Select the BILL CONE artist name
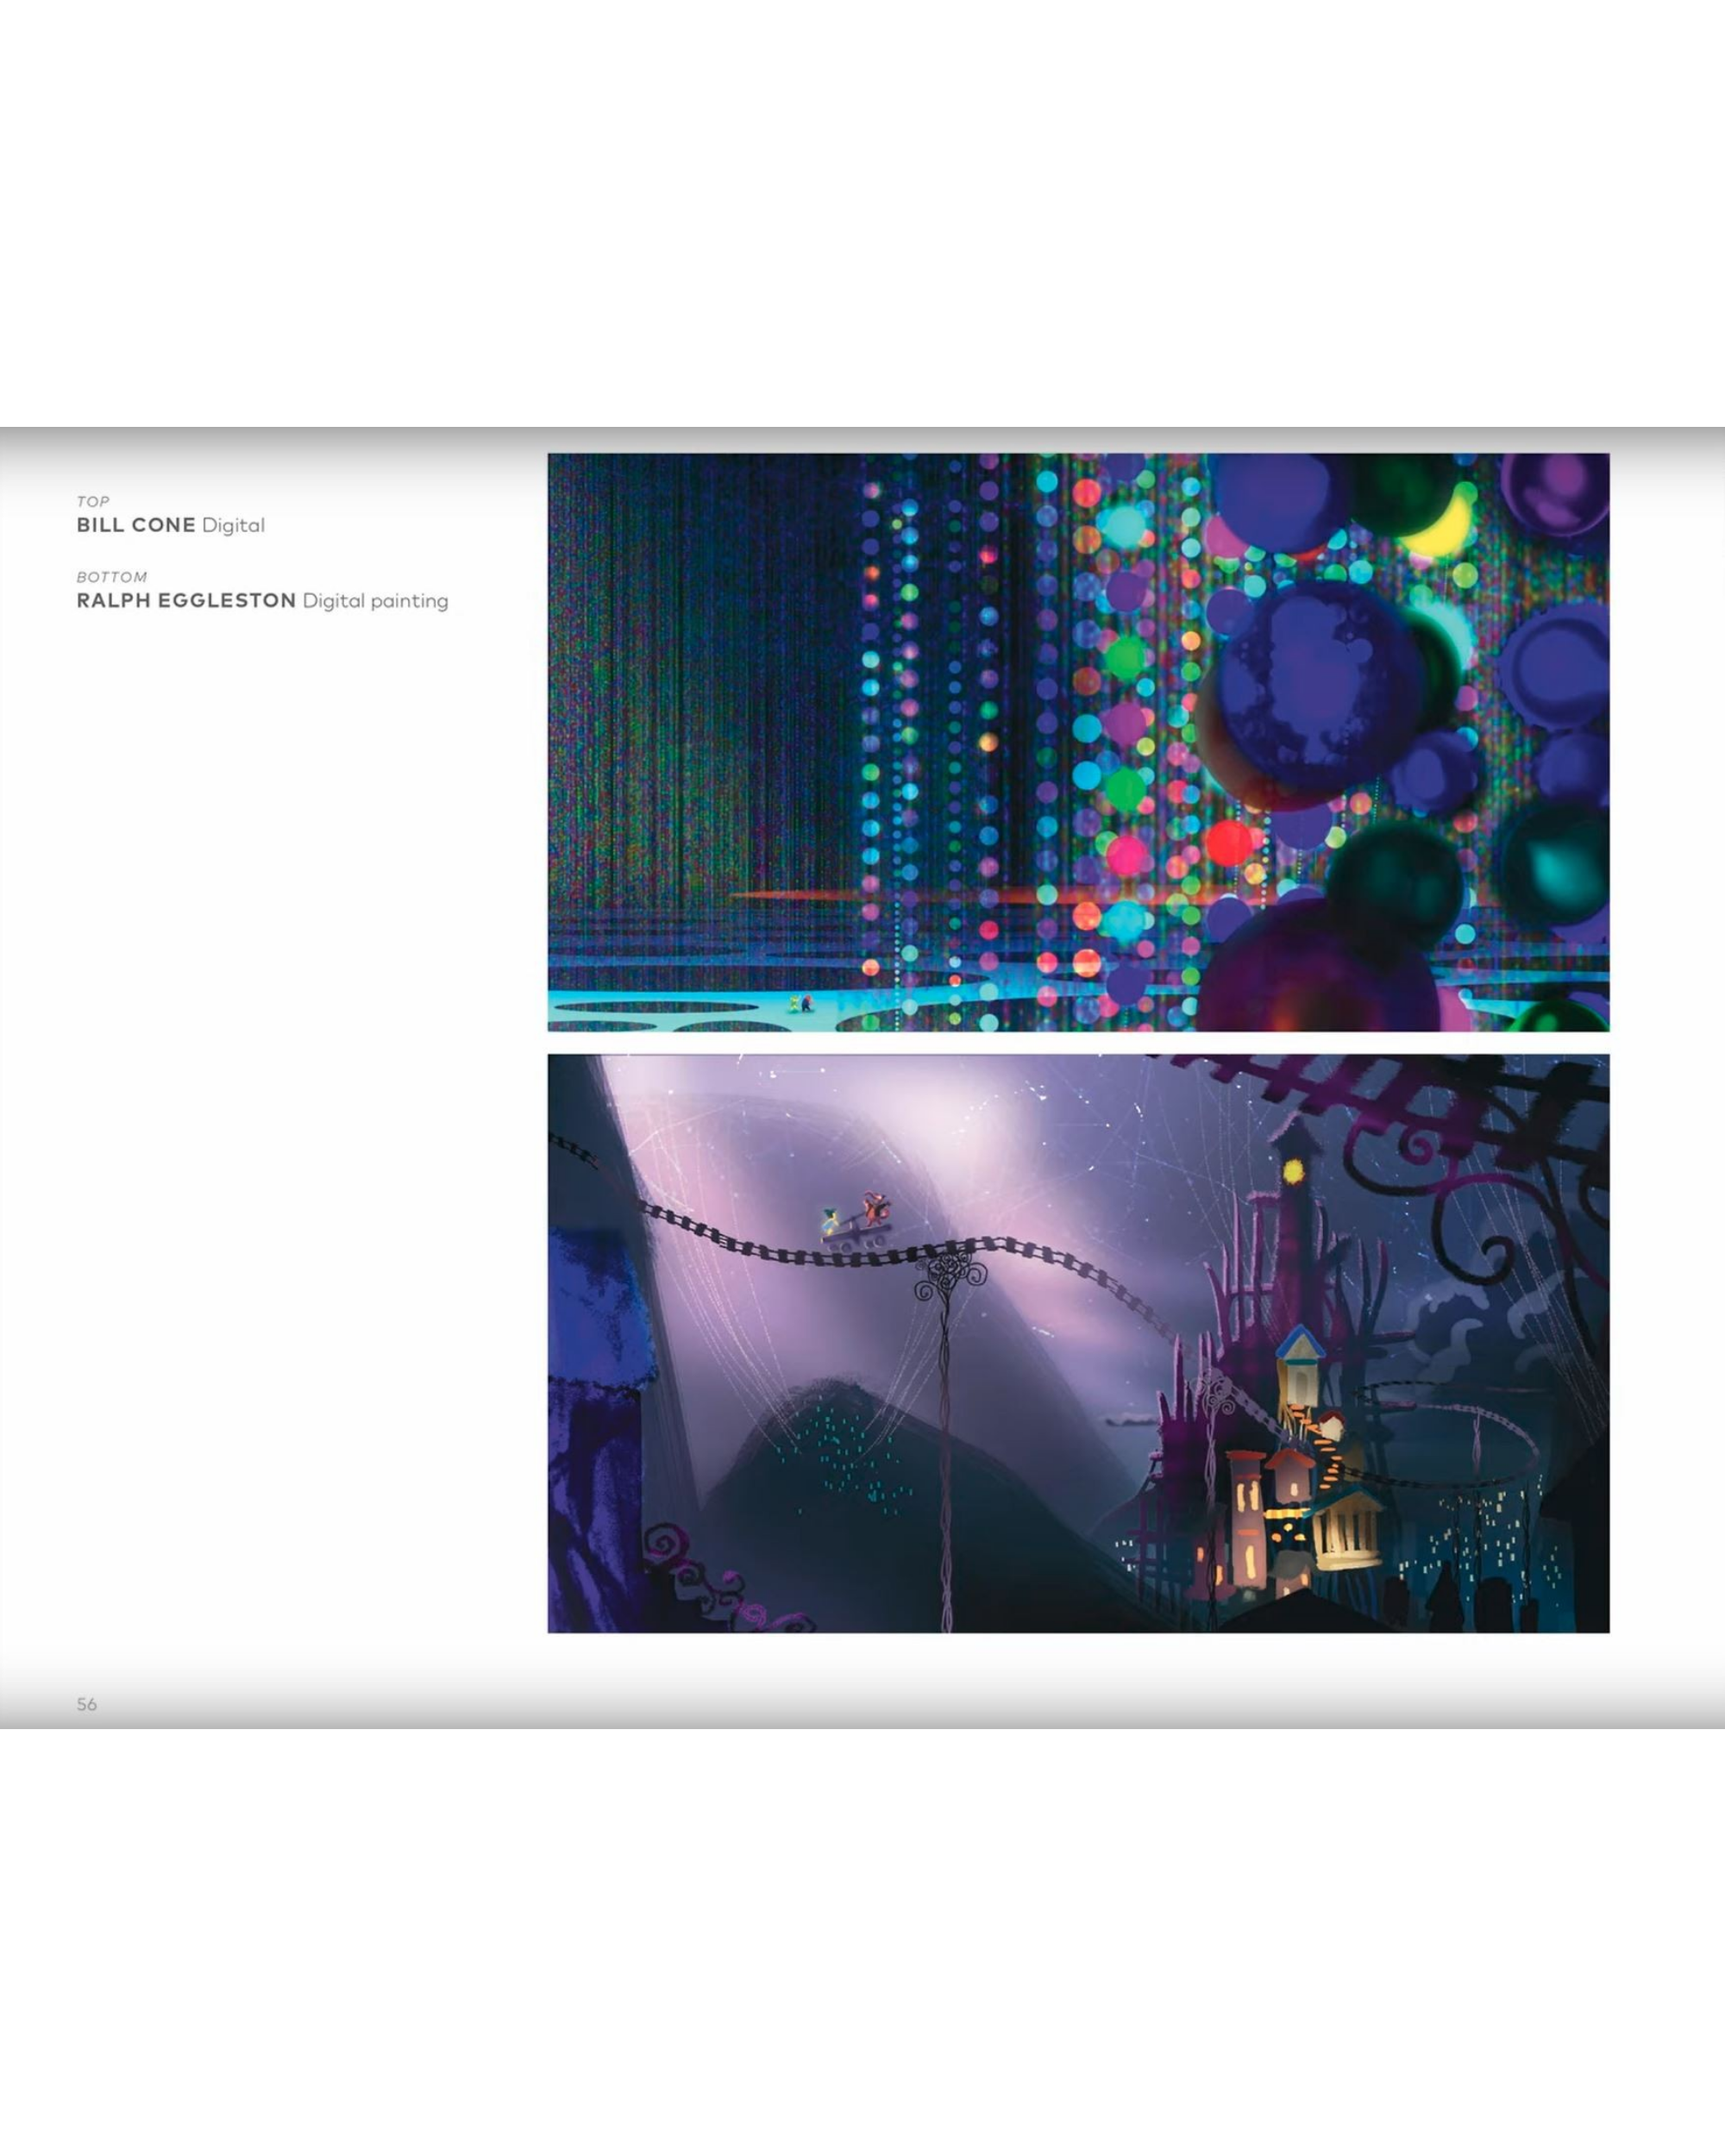Viewport: 1725px width, 2156px height. coord(136,525)
